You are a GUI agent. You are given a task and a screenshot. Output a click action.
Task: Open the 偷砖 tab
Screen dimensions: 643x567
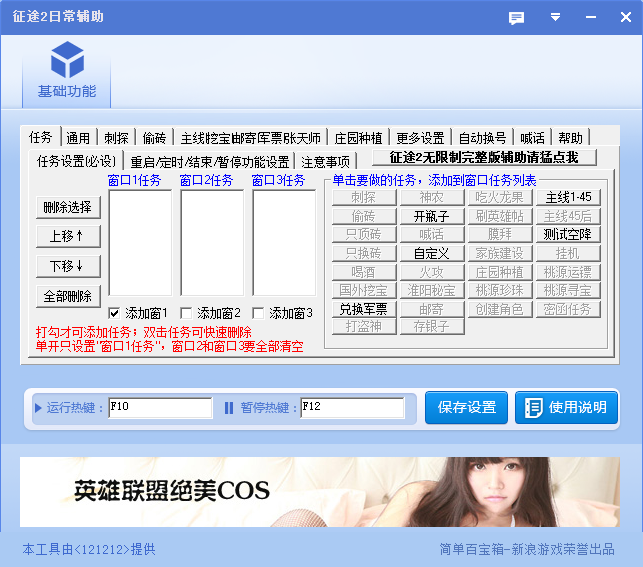(154, 138)
